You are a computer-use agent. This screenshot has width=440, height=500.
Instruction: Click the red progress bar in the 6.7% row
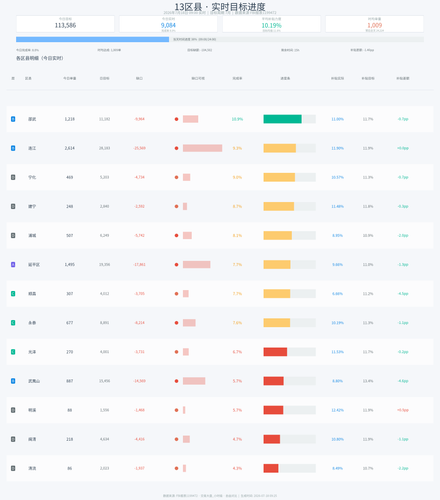point(275,352)
